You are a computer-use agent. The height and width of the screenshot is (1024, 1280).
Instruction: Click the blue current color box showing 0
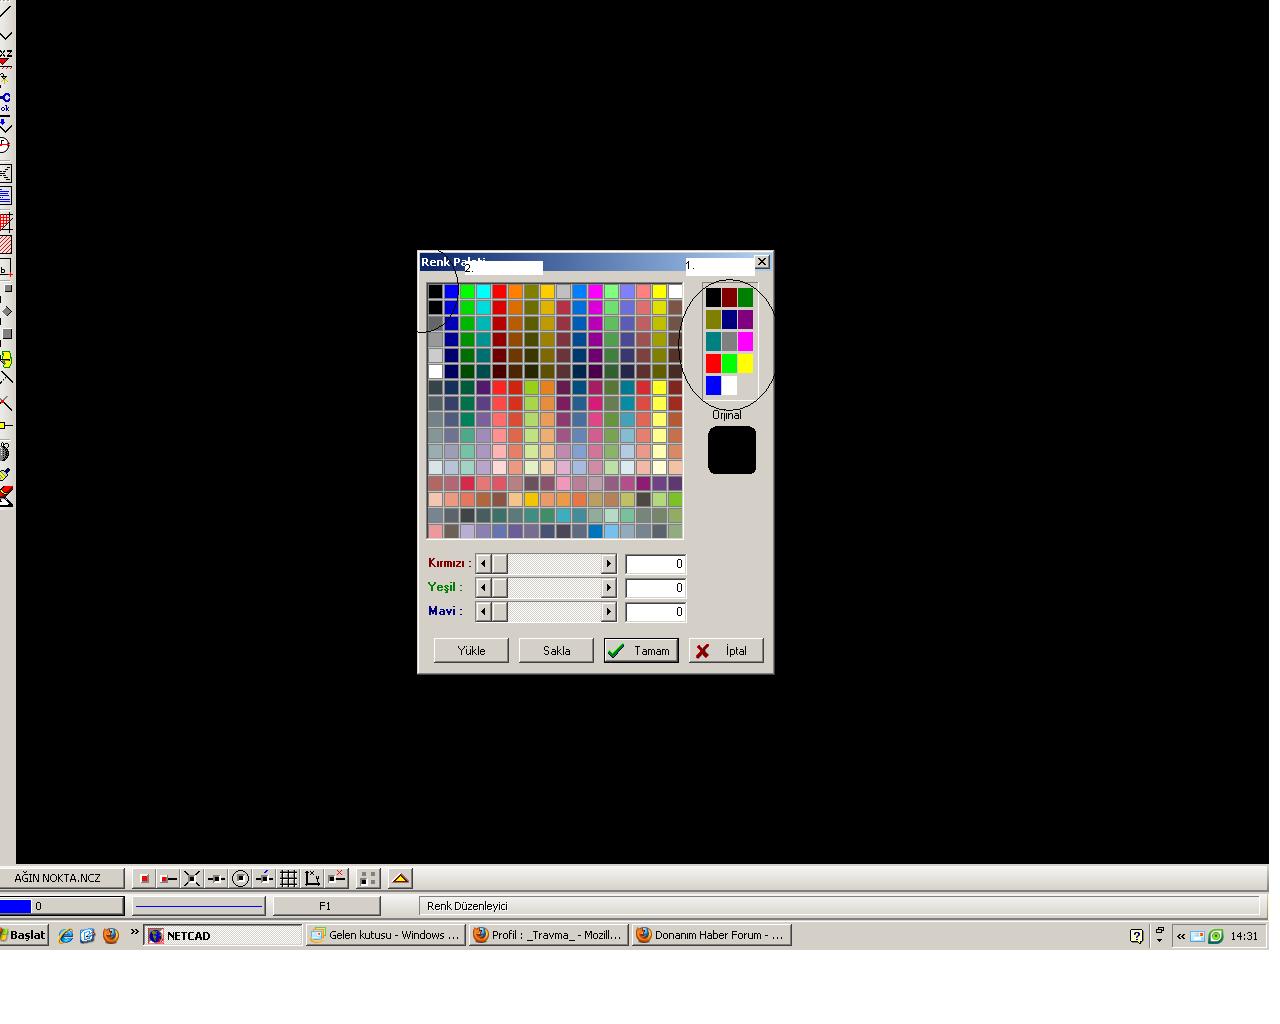pos(62,906)
